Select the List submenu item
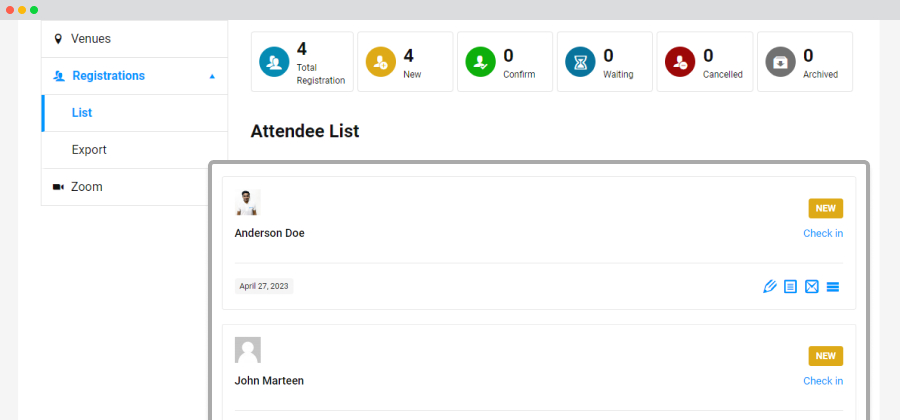Image resolution: width=900 pixels, height=420 pixels. click(x=134, y=113)
